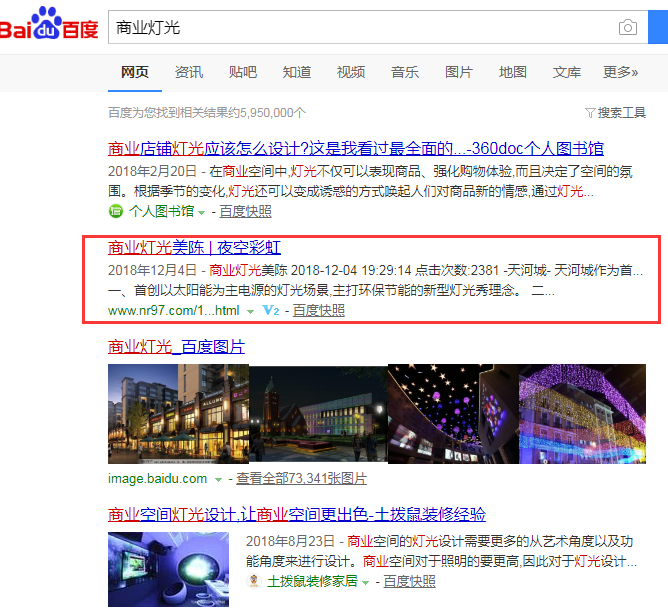This screenshot has width=668, height=614.
Task: Open the dark lit building plaza thumbnail
Action: click(318, 414)
